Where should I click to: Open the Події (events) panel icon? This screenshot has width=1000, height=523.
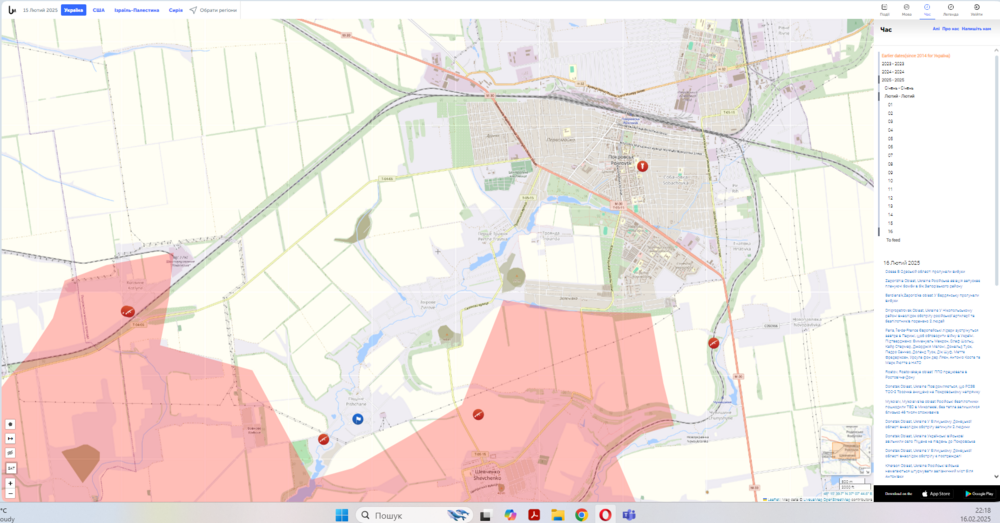pyautogui.click(x=884, y=9)
